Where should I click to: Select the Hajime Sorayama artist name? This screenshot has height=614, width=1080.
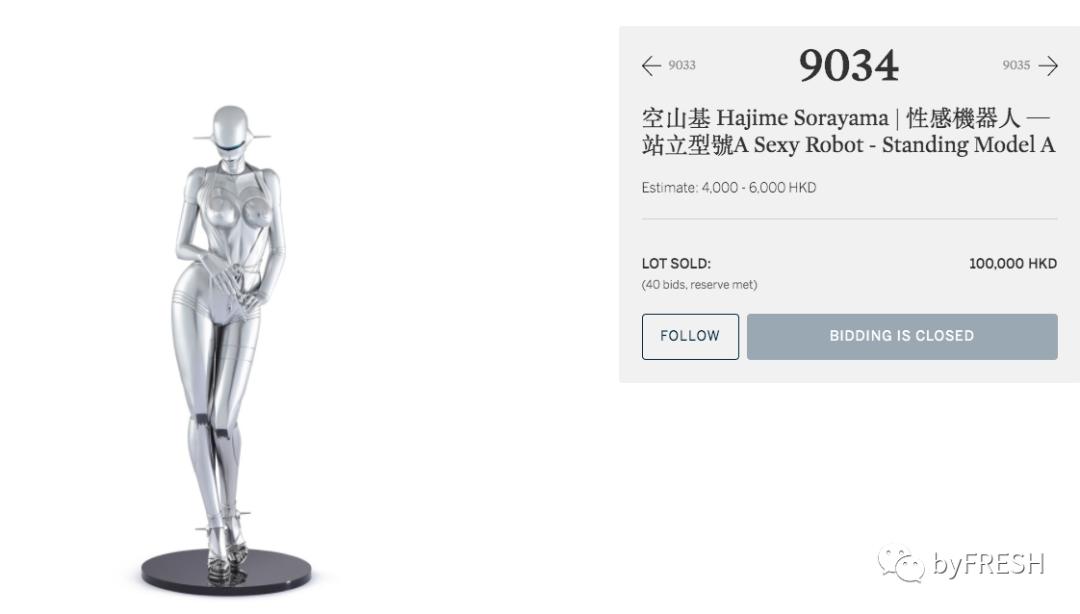[x=802, y=118]
